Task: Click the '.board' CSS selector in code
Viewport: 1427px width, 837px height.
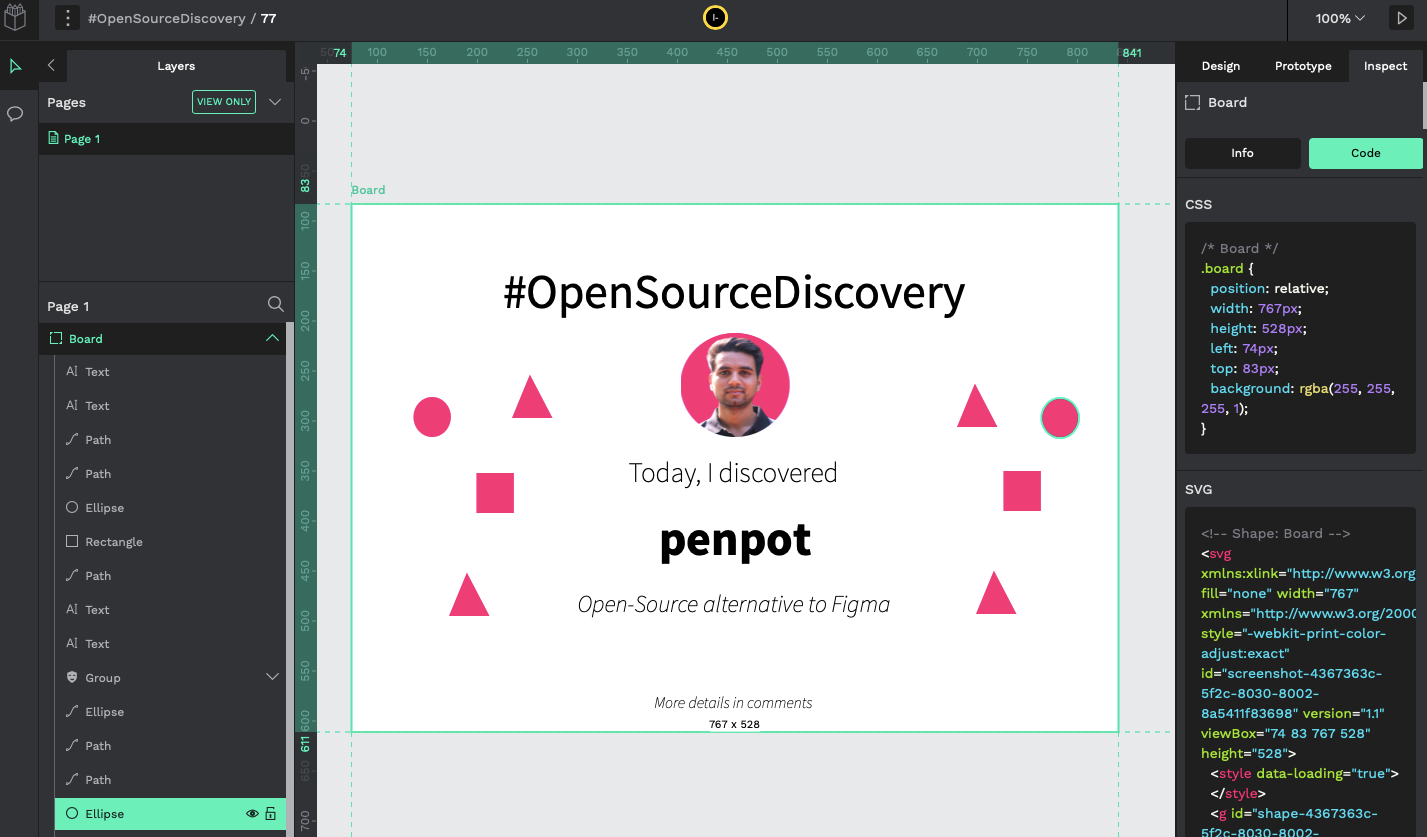Action: pos(1222,268)
